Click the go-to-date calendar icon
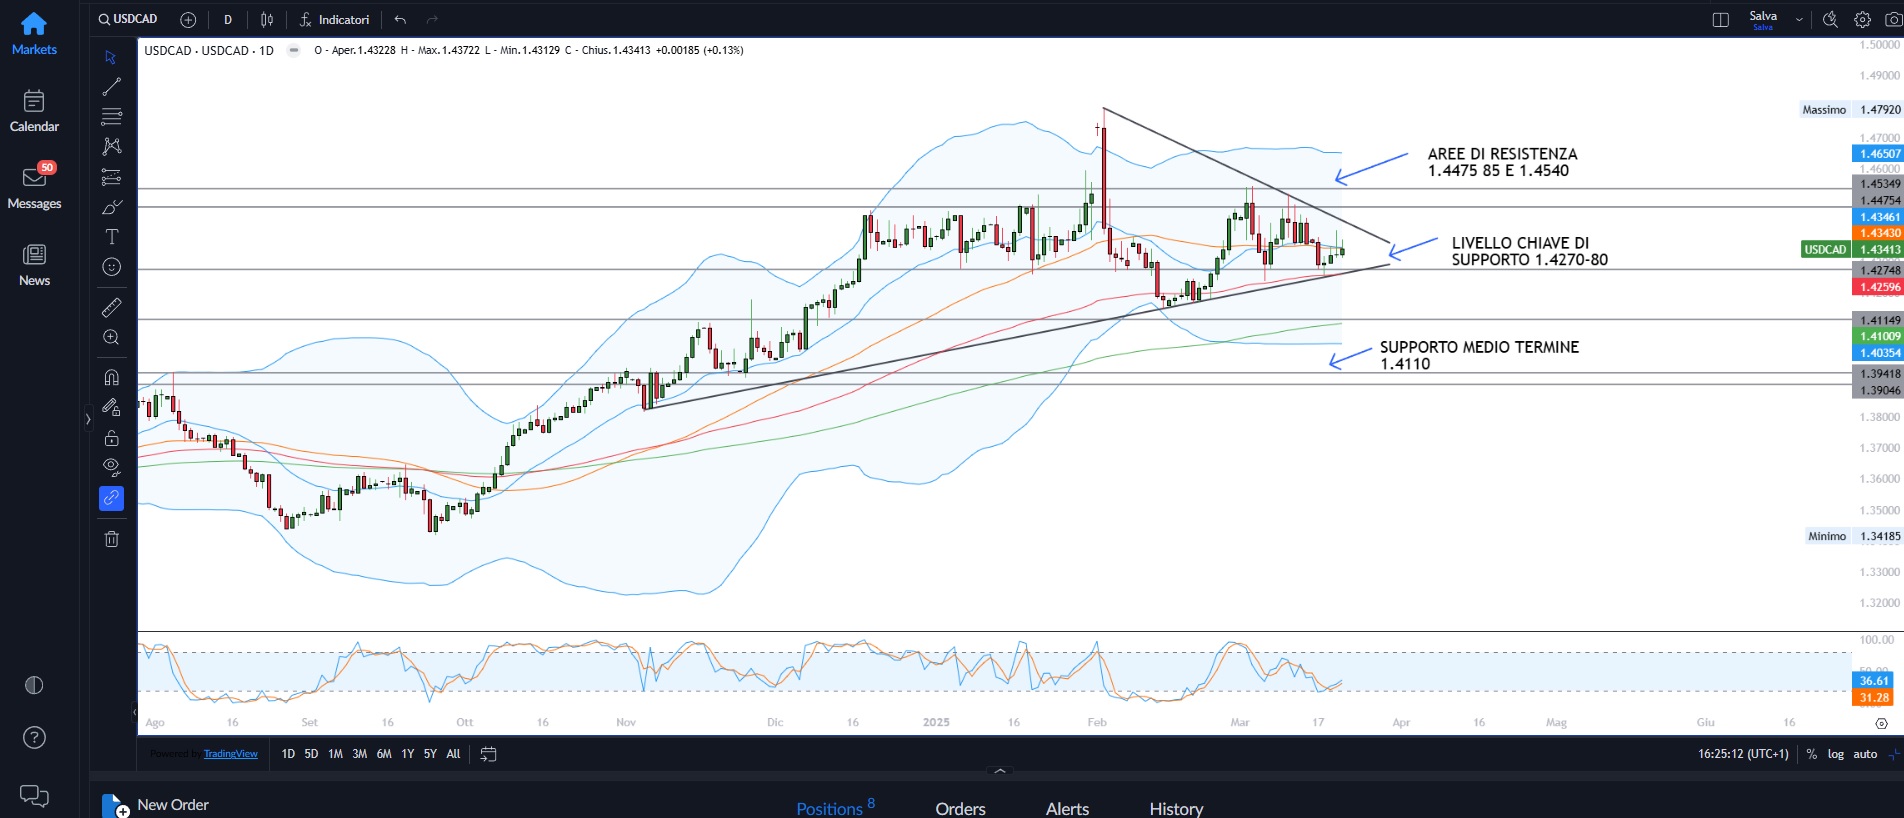This screenshot has width=1904, height=818. tap(488, 754)
